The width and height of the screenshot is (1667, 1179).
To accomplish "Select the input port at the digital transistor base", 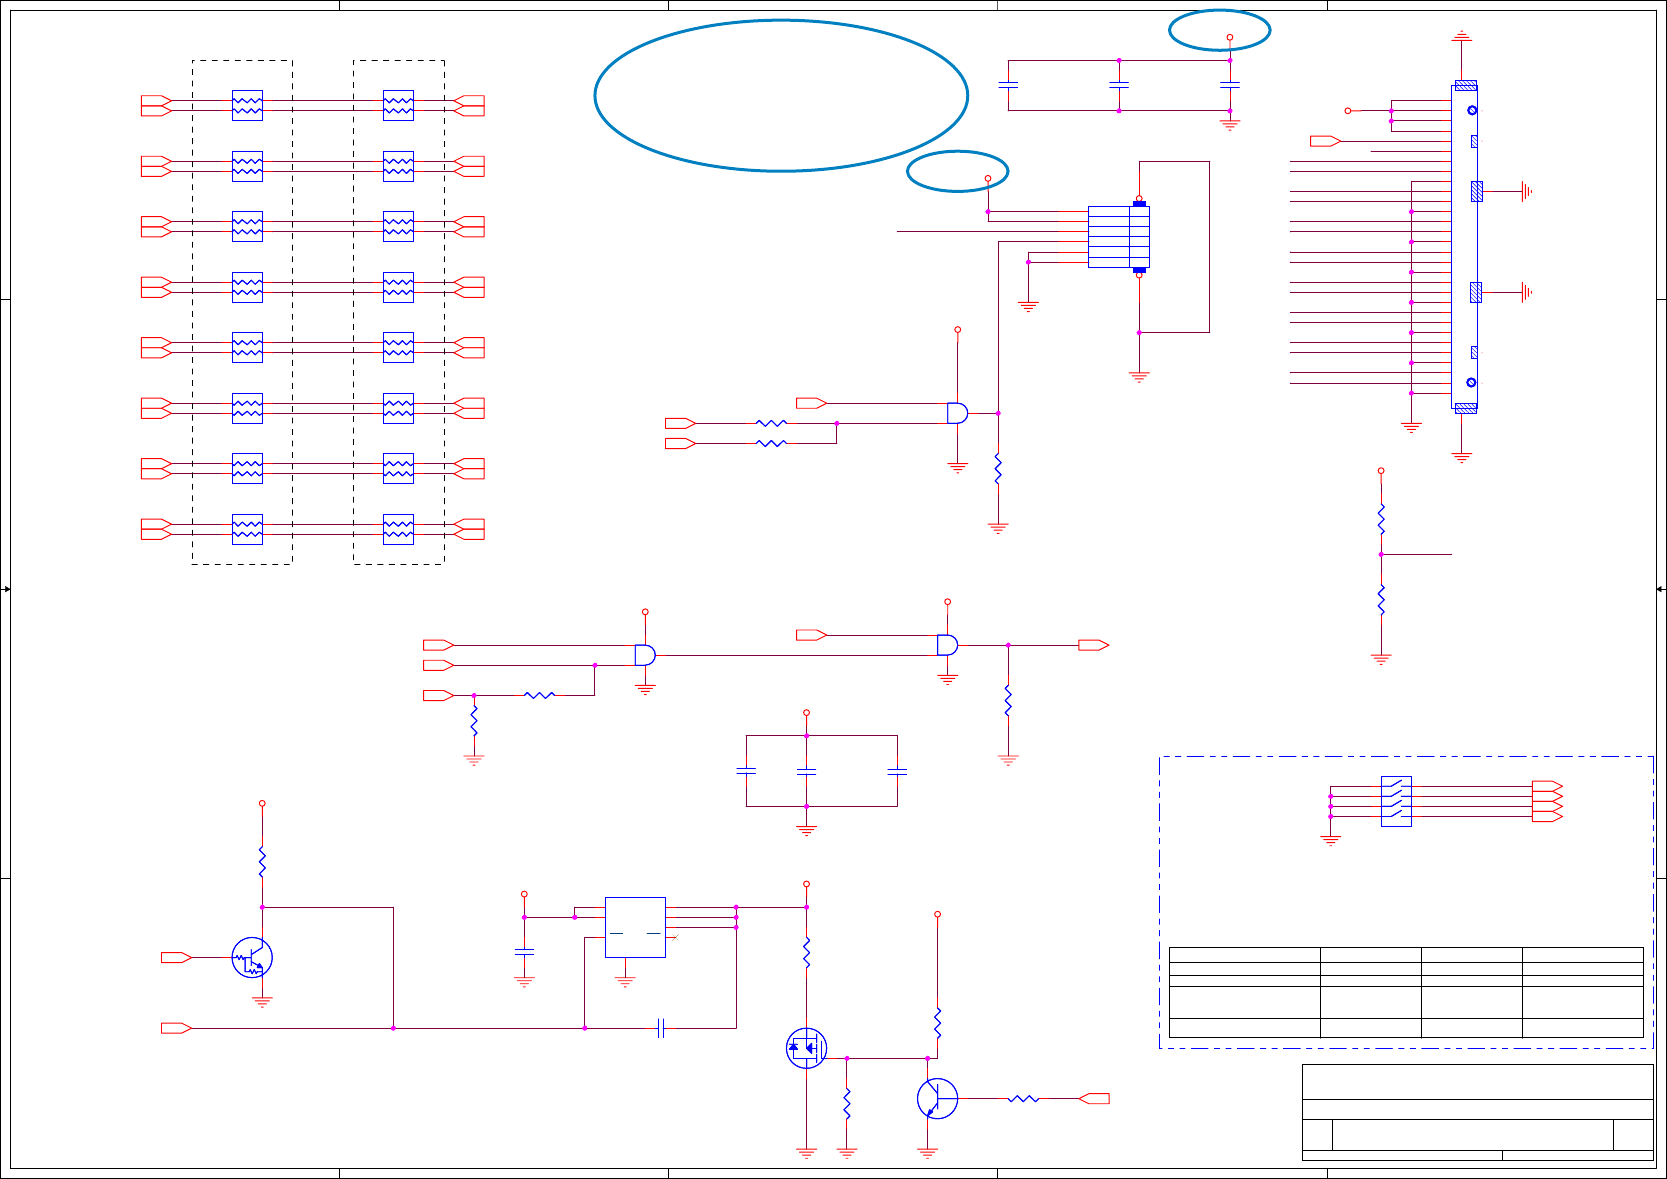I will pos(177,958).
